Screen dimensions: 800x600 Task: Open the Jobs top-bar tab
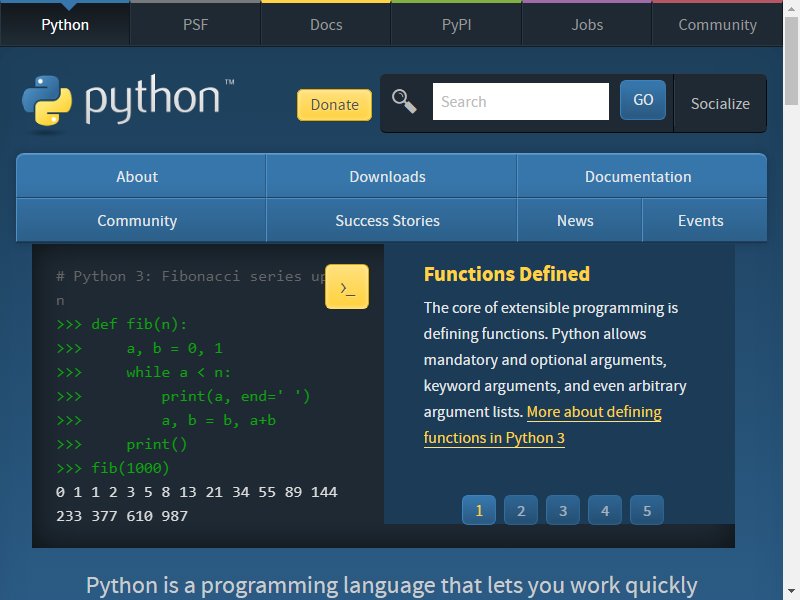587,24
